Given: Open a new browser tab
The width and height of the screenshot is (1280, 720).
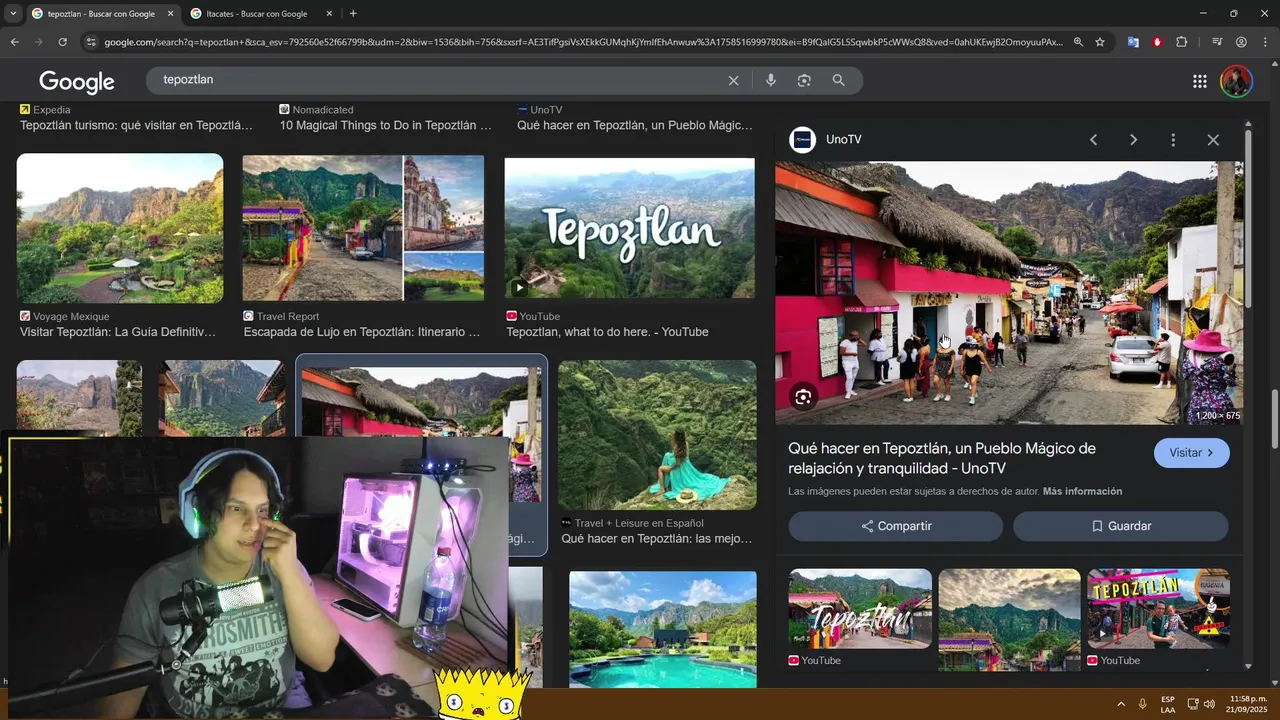Looking at the screenshot, I should click(353, 14).
